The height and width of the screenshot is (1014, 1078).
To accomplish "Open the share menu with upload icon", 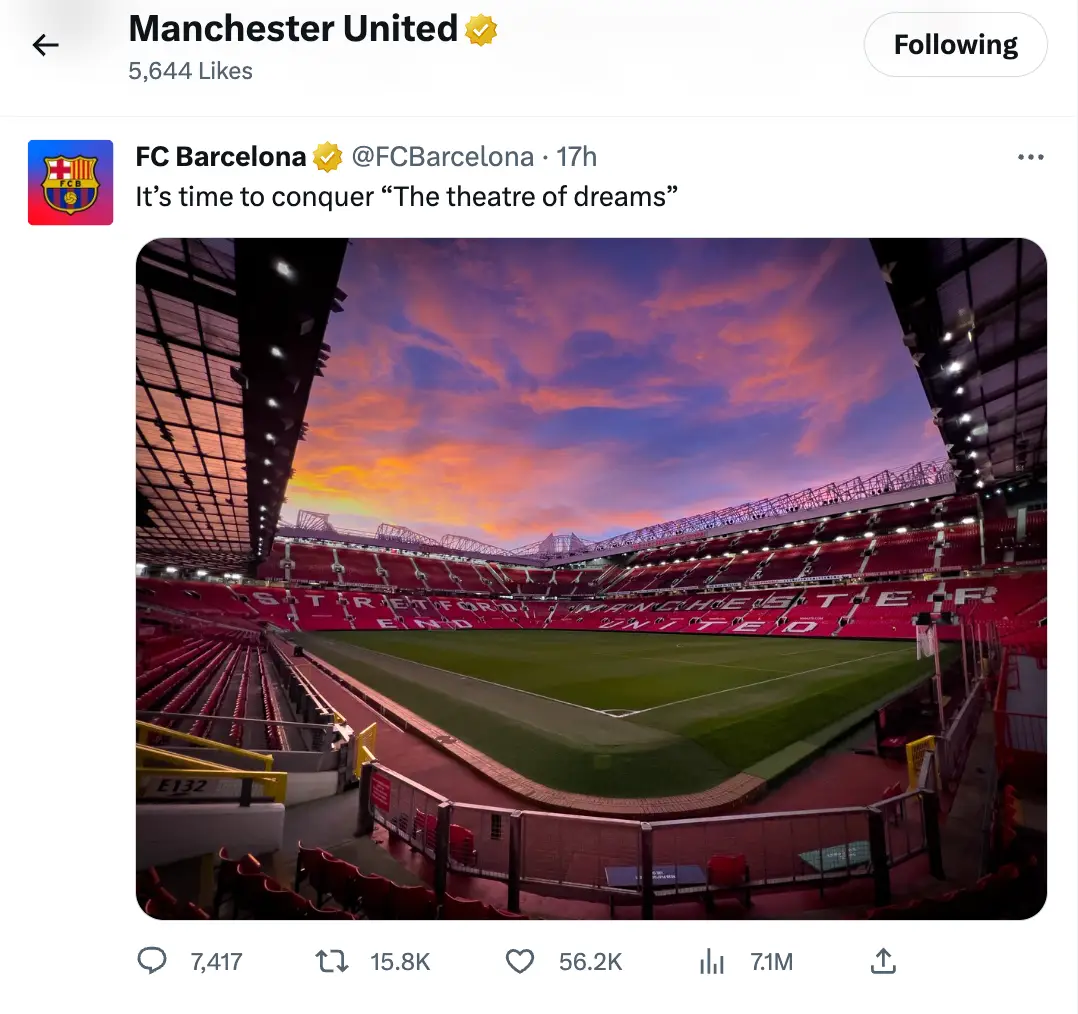I will 883,961.
